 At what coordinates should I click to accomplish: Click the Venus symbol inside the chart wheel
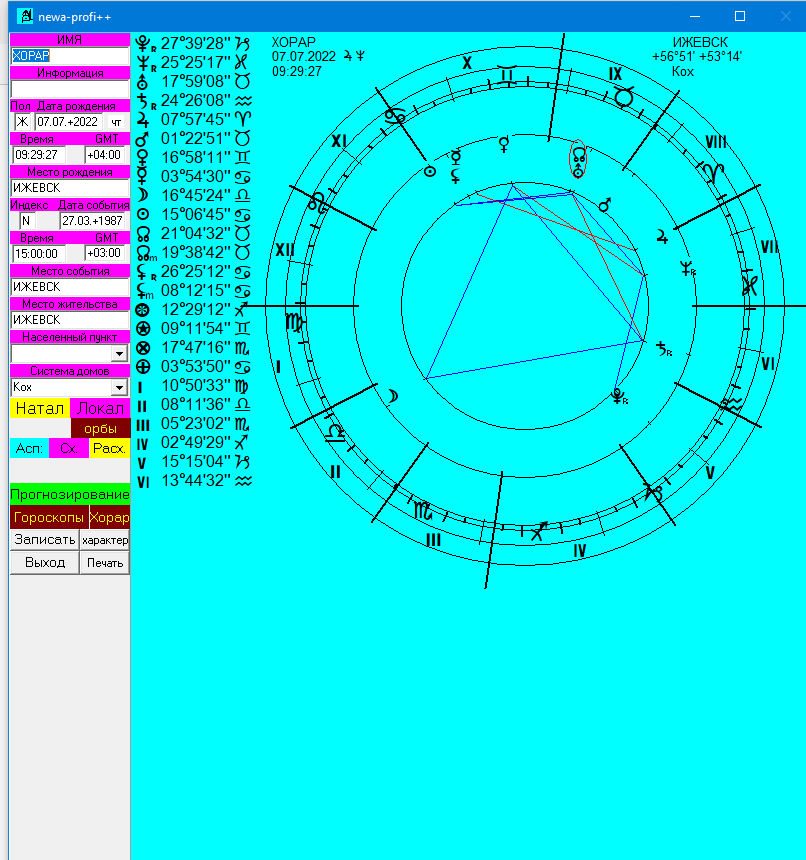coord(504,144)
